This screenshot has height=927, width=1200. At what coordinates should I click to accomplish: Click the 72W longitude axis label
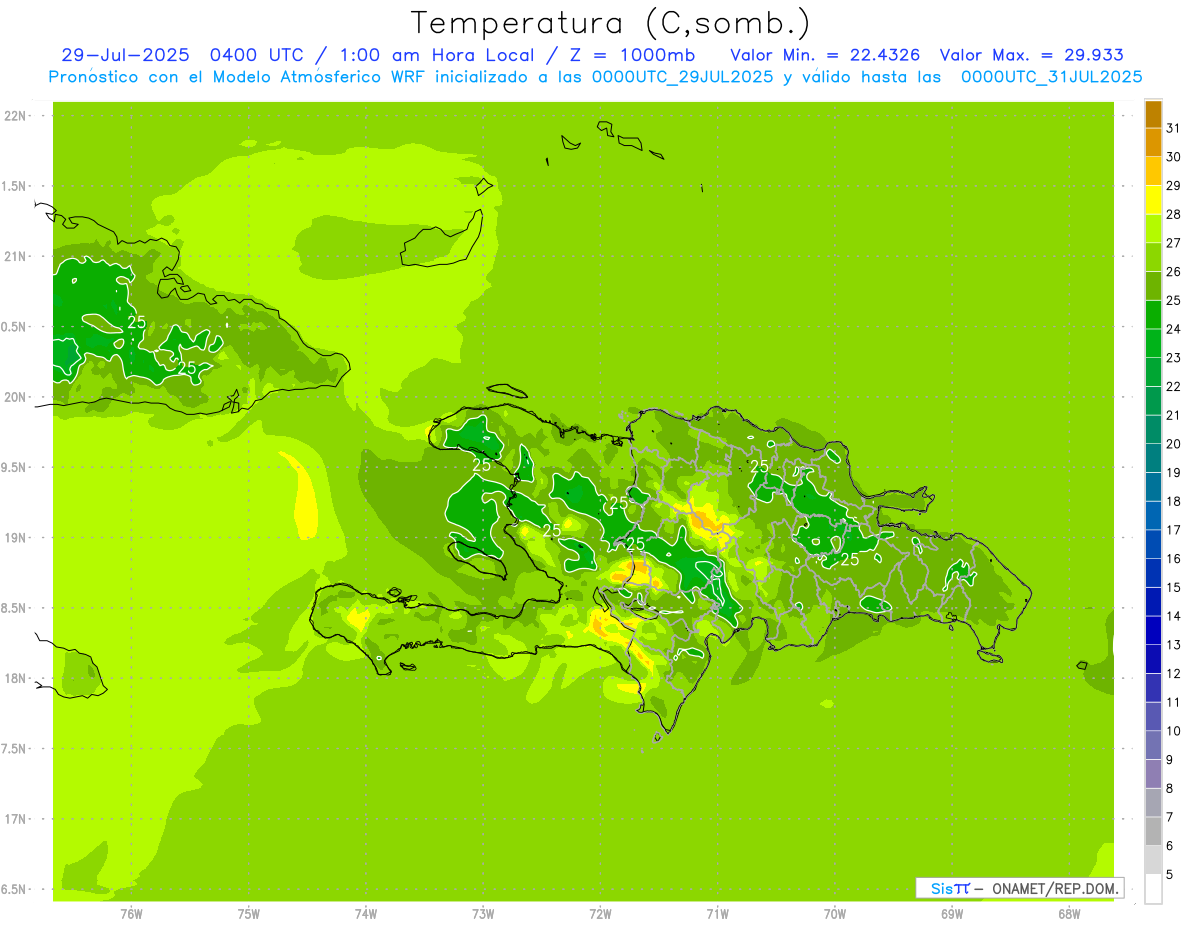click(x=600, y=913)
